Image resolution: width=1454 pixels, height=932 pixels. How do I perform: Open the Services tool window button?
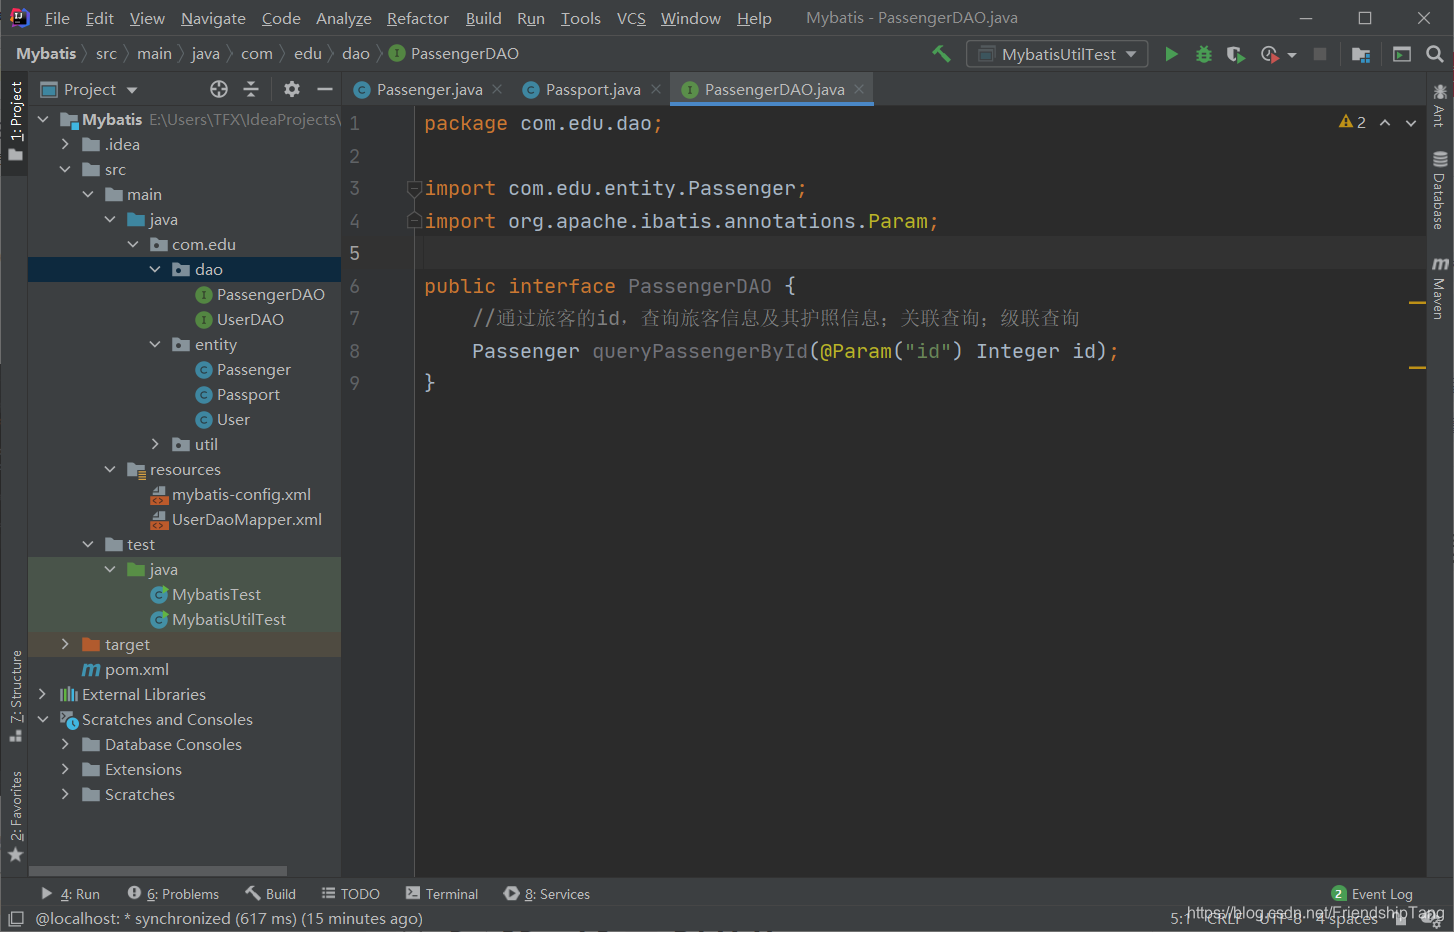pyautogui.click(x=547, y=894)
